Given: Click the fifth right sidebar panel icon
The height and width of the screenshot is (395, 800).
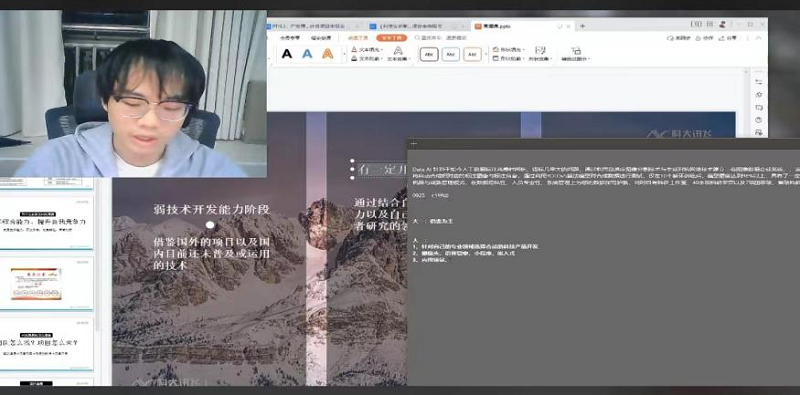Looking at the screenshot, I should pos(759,132).
